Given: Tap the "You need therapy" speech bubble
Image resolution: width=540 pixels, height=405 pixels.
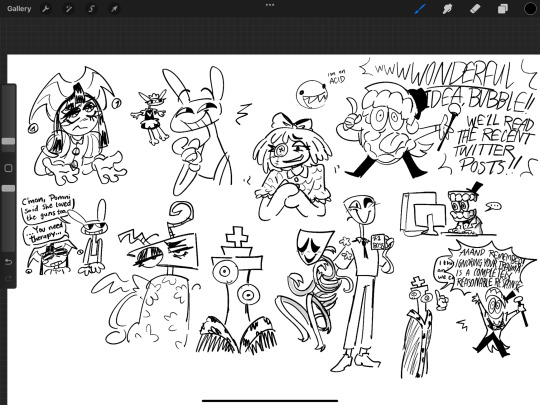Looking at the screenshot, I should (45, 233).
